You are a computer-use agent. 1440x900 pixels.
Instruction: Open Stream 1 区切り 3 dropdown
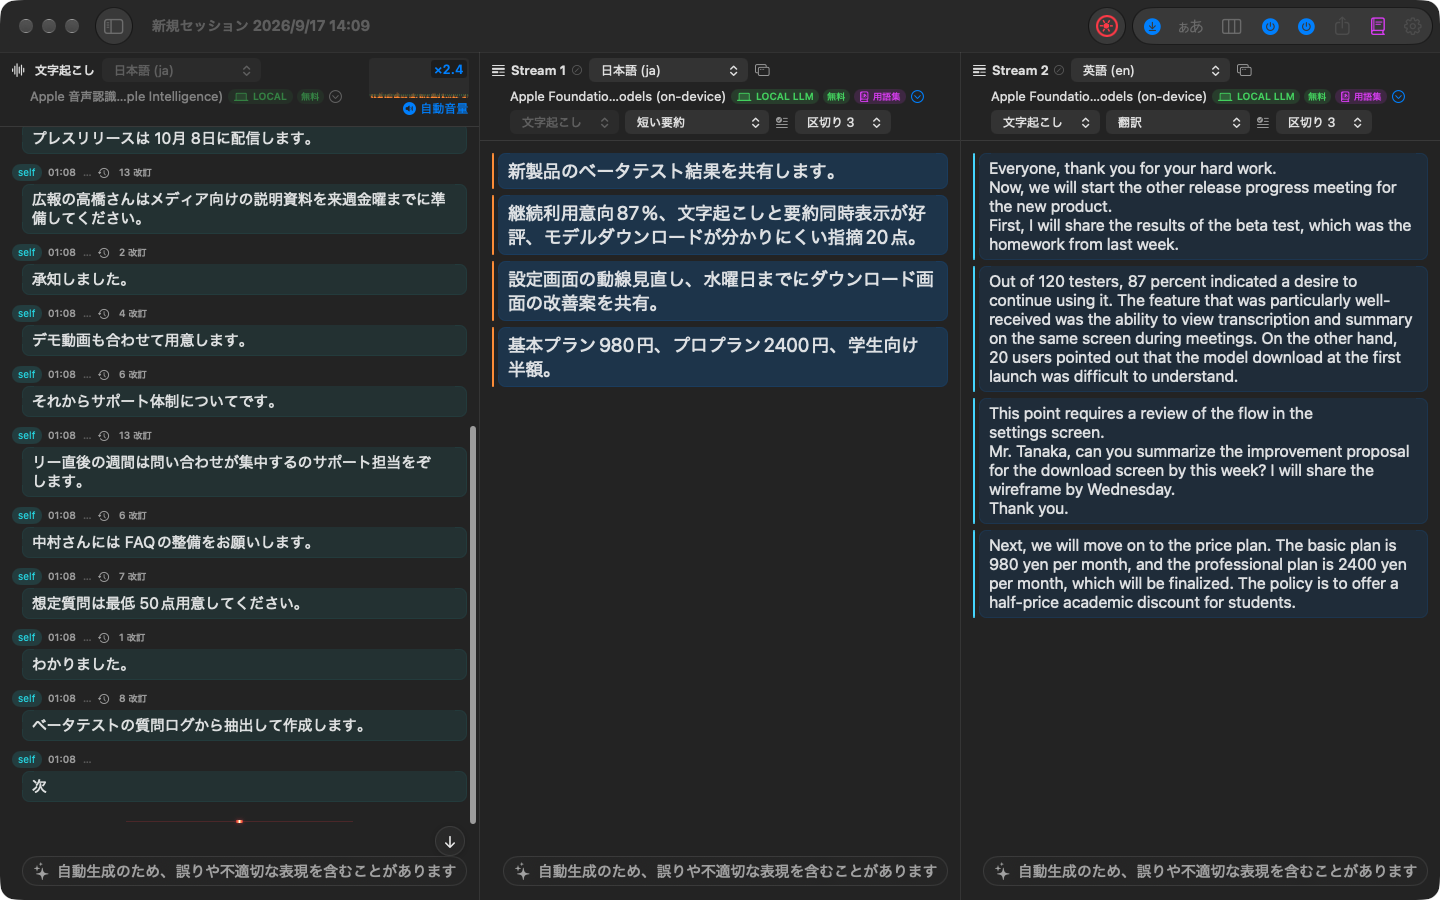(843, 122)
